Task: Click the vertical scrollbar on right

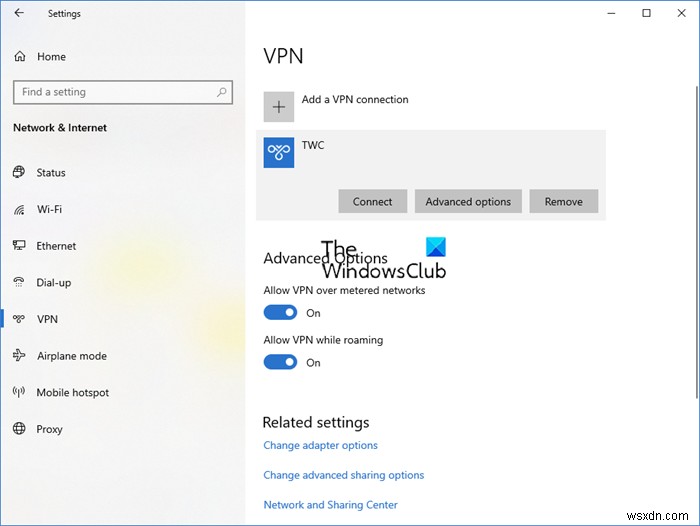Action: [697, 241]
